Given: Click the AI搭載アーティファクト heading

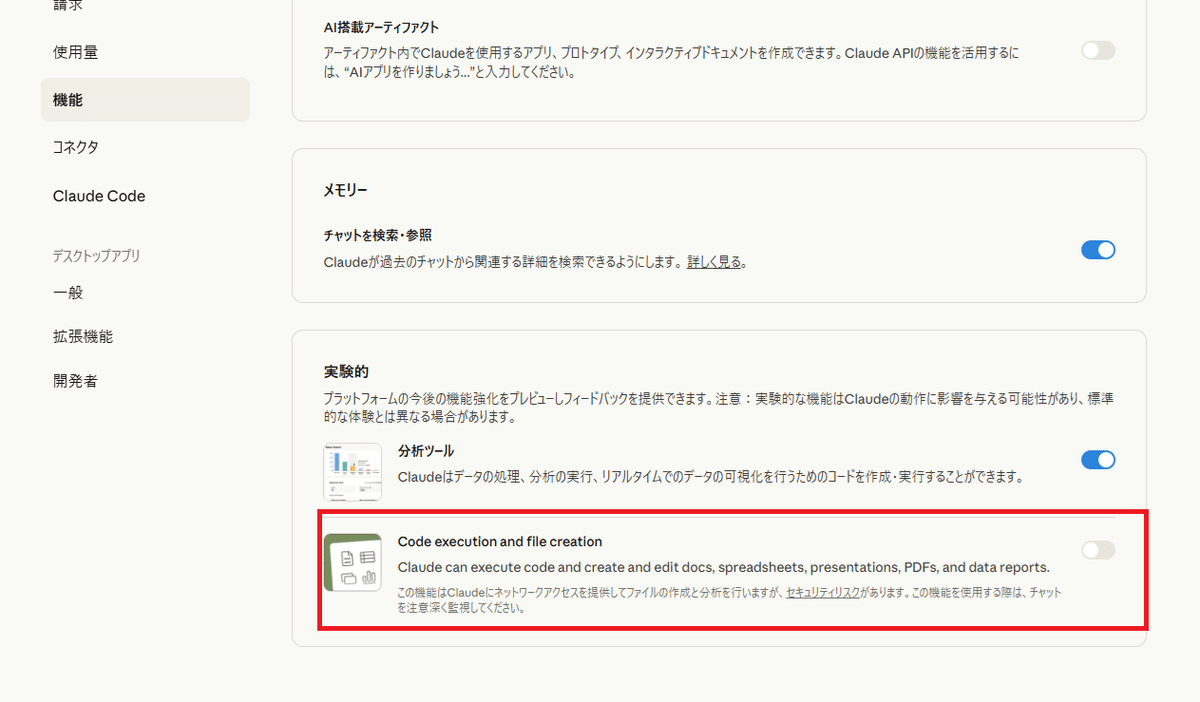Looking at the screenshot, I should [381, 27].
